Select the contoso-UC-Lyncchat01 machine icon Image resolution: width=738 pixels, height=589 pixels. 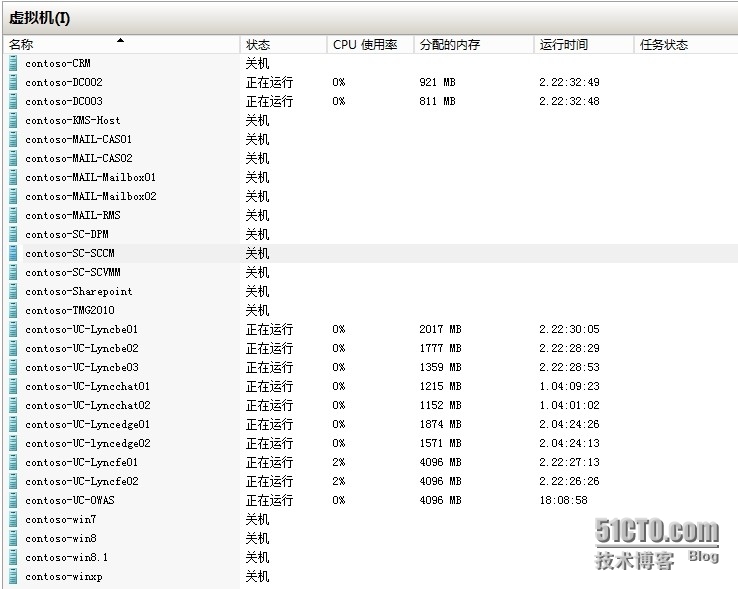(x=13, y=386)
